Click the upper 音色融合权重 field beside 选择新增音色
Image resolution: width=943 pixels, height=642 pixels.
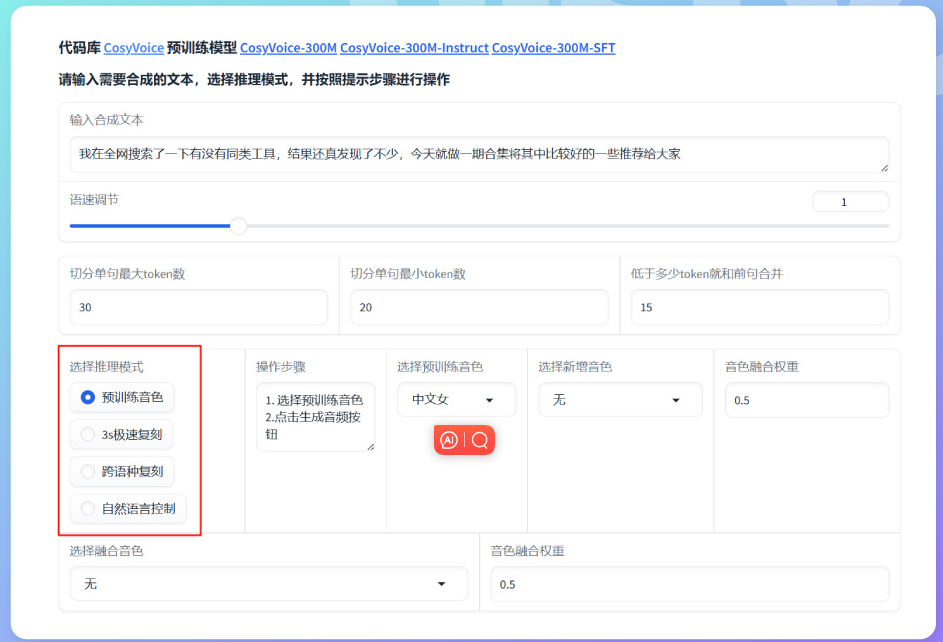806,400
